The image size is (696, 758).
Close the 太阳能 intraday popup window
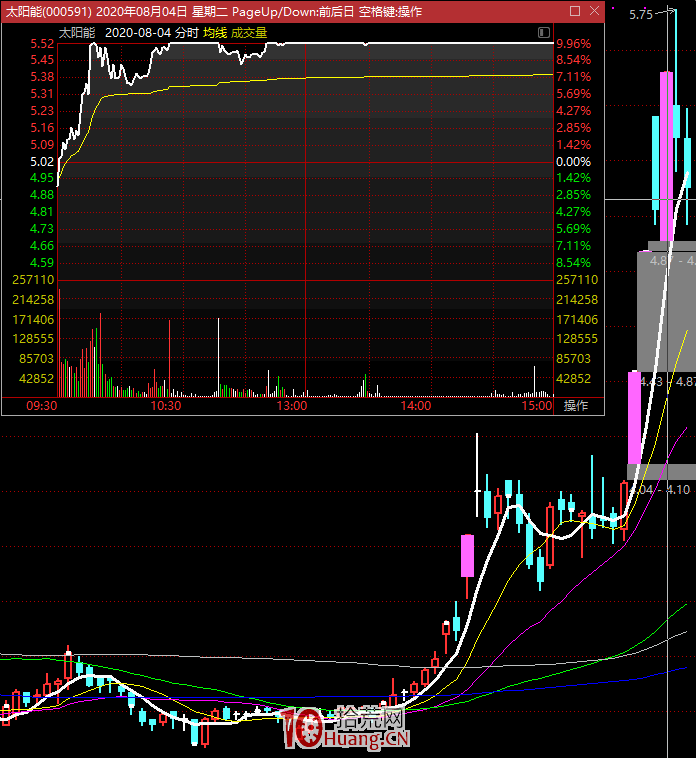click(594, 11)
